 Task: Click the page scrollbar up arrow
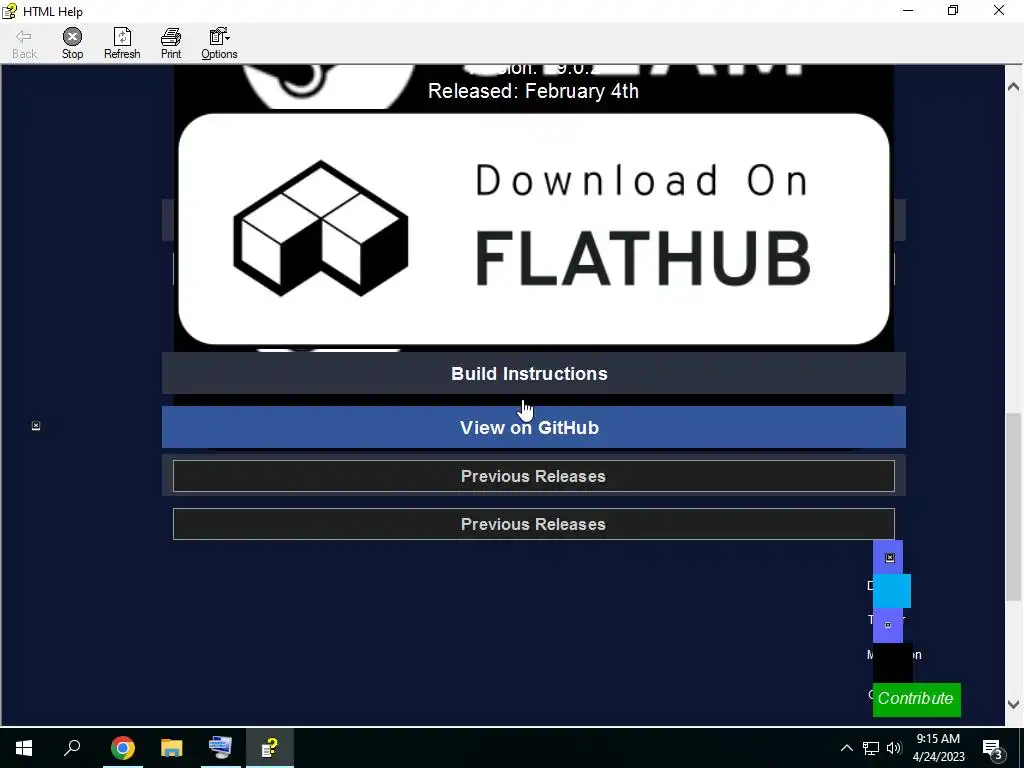pos(1014,86)
